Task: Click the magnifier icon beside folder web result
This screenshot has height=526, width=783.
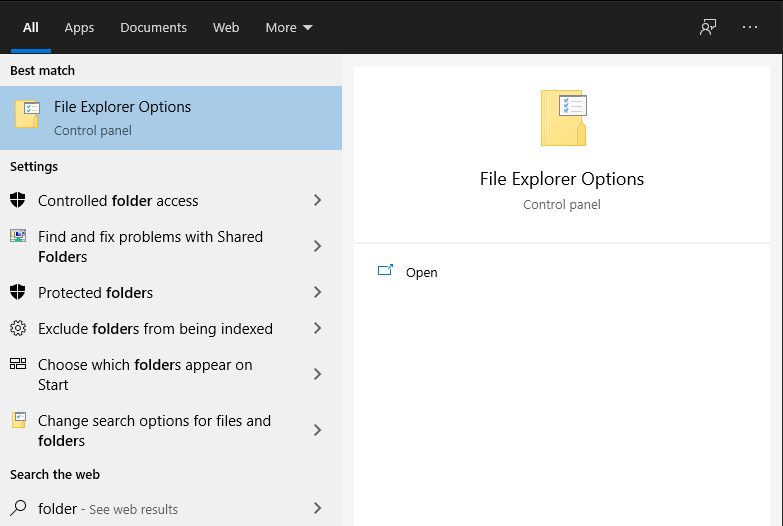Action: pos(18,508)
